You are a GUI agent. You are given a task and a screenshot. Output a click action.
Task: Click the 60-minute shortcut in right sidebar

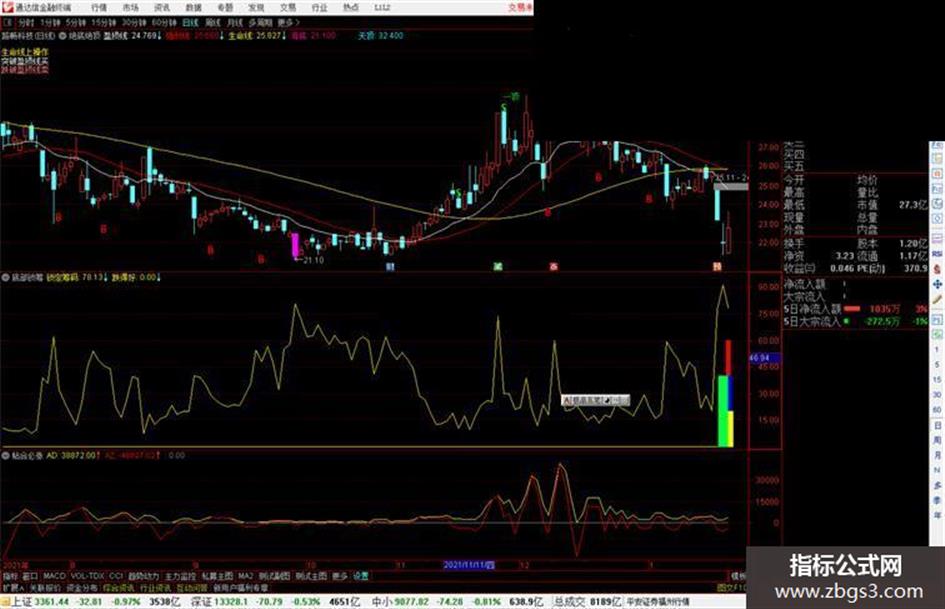(x=937, y=409)
